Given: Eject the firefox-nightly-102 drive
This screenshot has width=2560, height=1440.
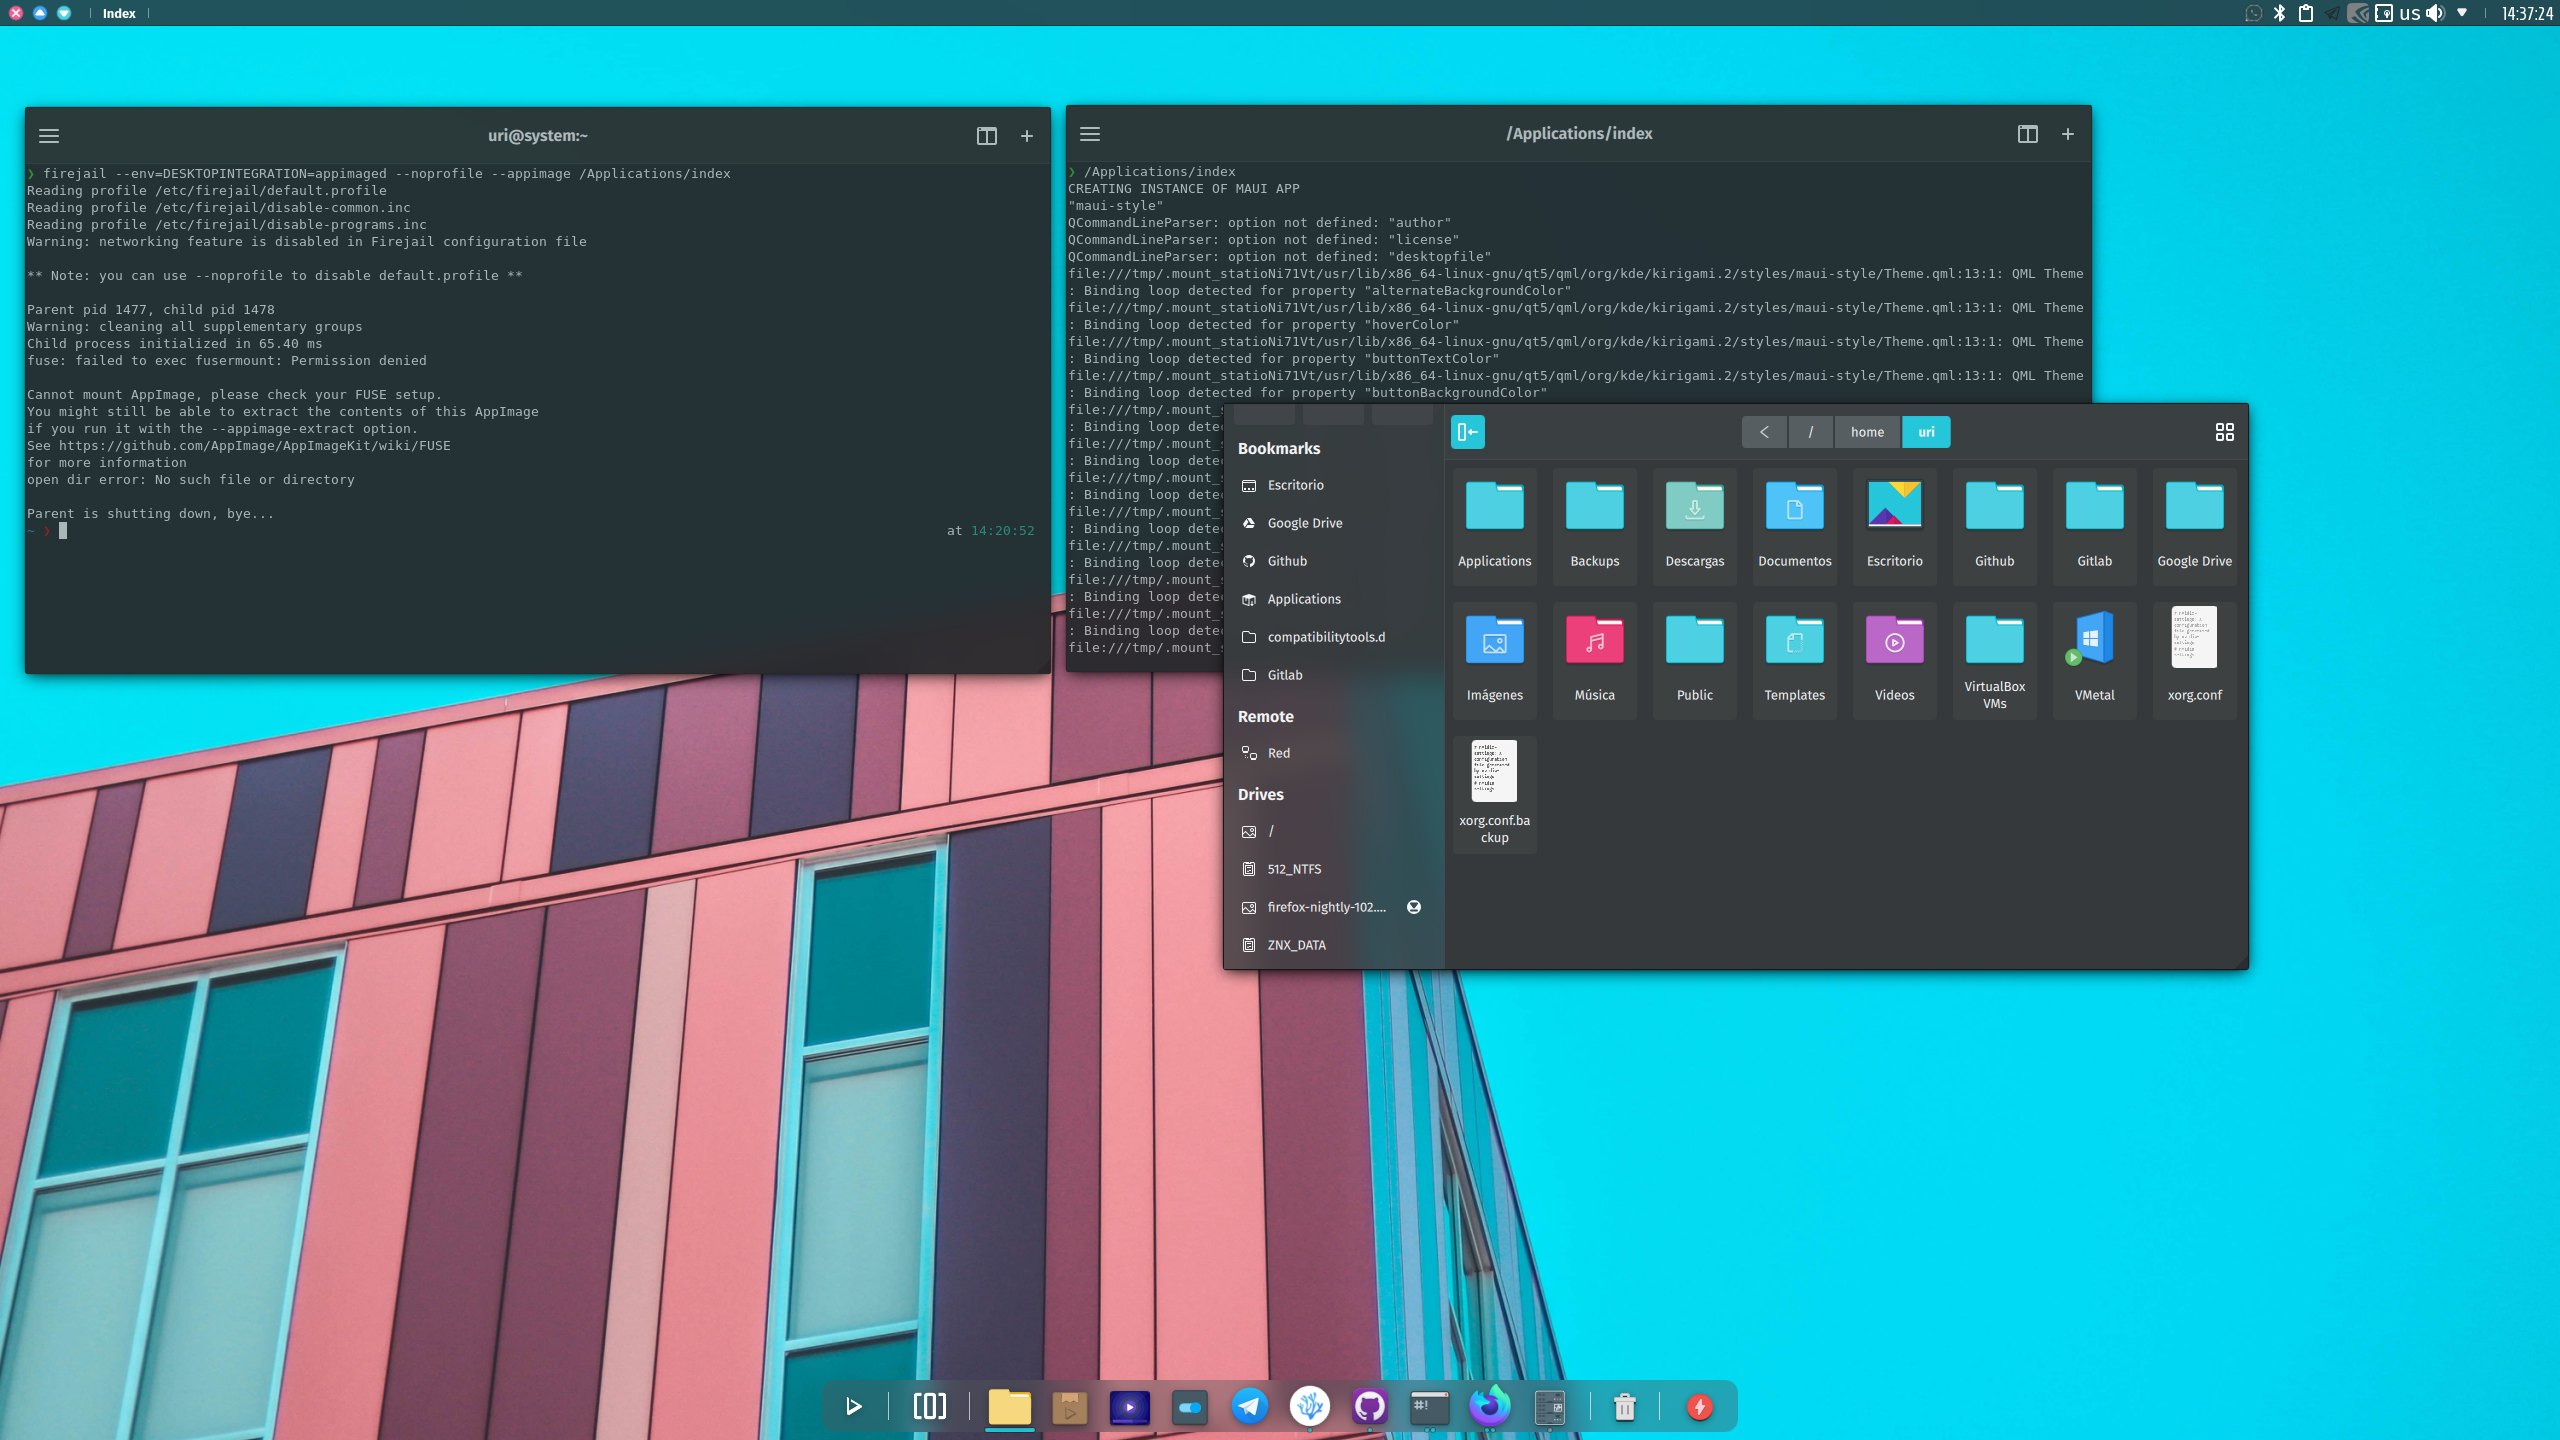Looking at the screenshot, I should [x=1414, y=906].
